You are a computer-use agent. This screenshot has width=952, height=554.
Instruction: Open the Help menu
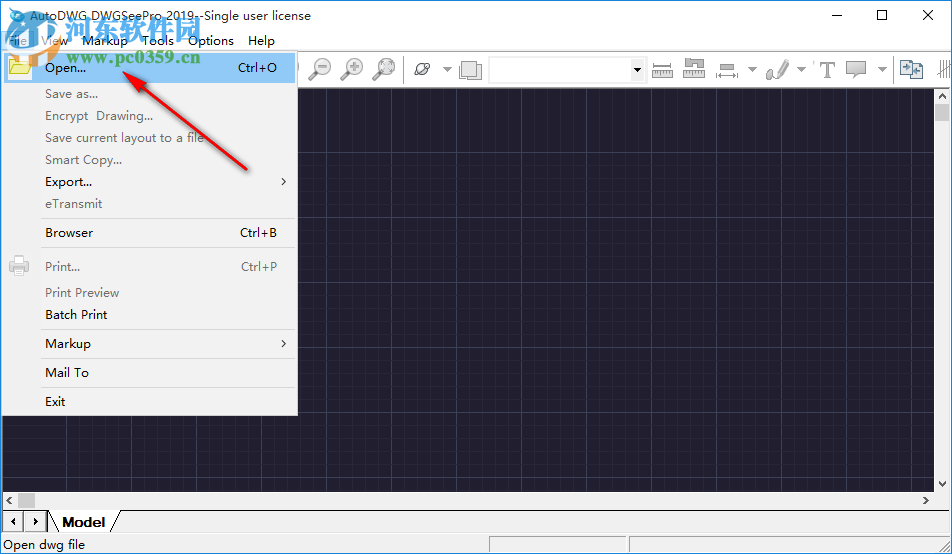pos(261,41)
